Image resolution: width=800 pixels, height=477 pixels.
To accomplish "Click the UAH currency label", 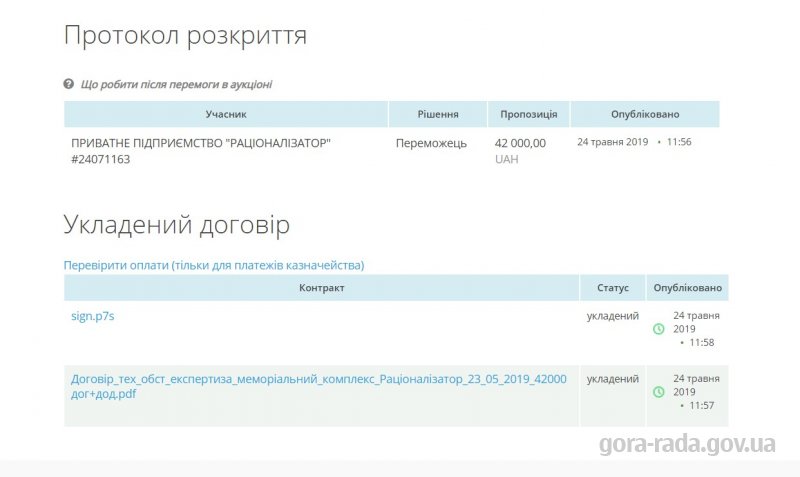I will [x=507, y=159].
